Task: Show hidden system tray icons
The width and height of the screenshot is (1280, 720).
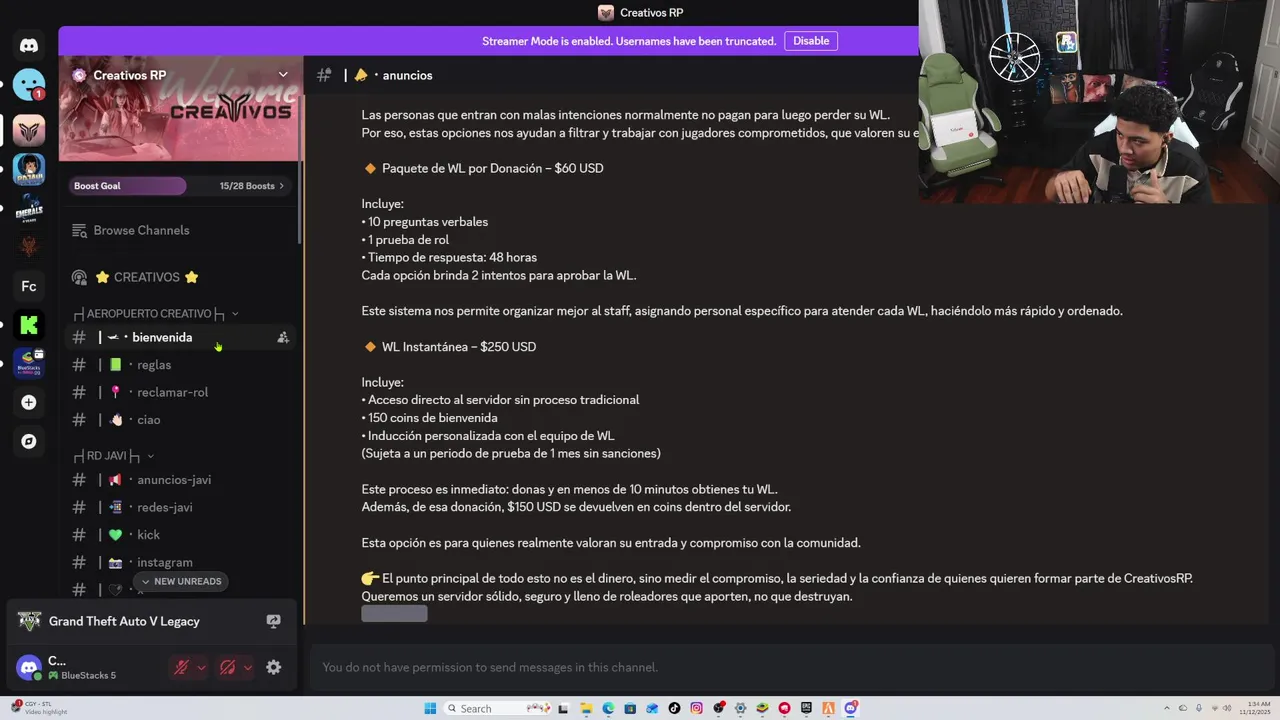Action: pyautogui.click(x=1167, y=708)
